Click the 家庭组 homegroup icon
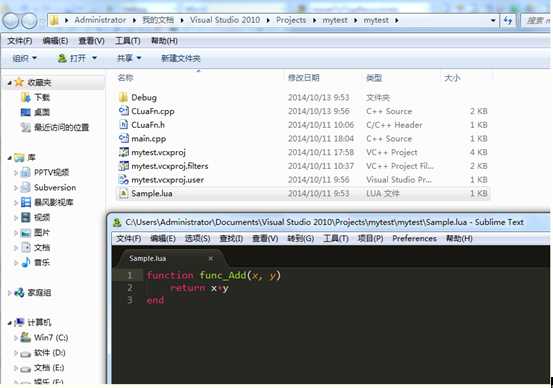The width and height of the screenshot is (553, 388). 20,292
